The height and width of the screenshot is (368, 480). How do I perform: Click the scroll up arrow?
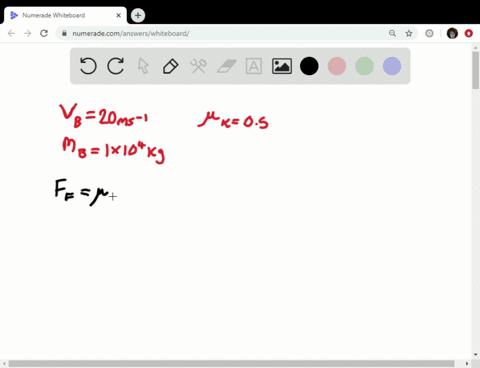coord(476,48)
